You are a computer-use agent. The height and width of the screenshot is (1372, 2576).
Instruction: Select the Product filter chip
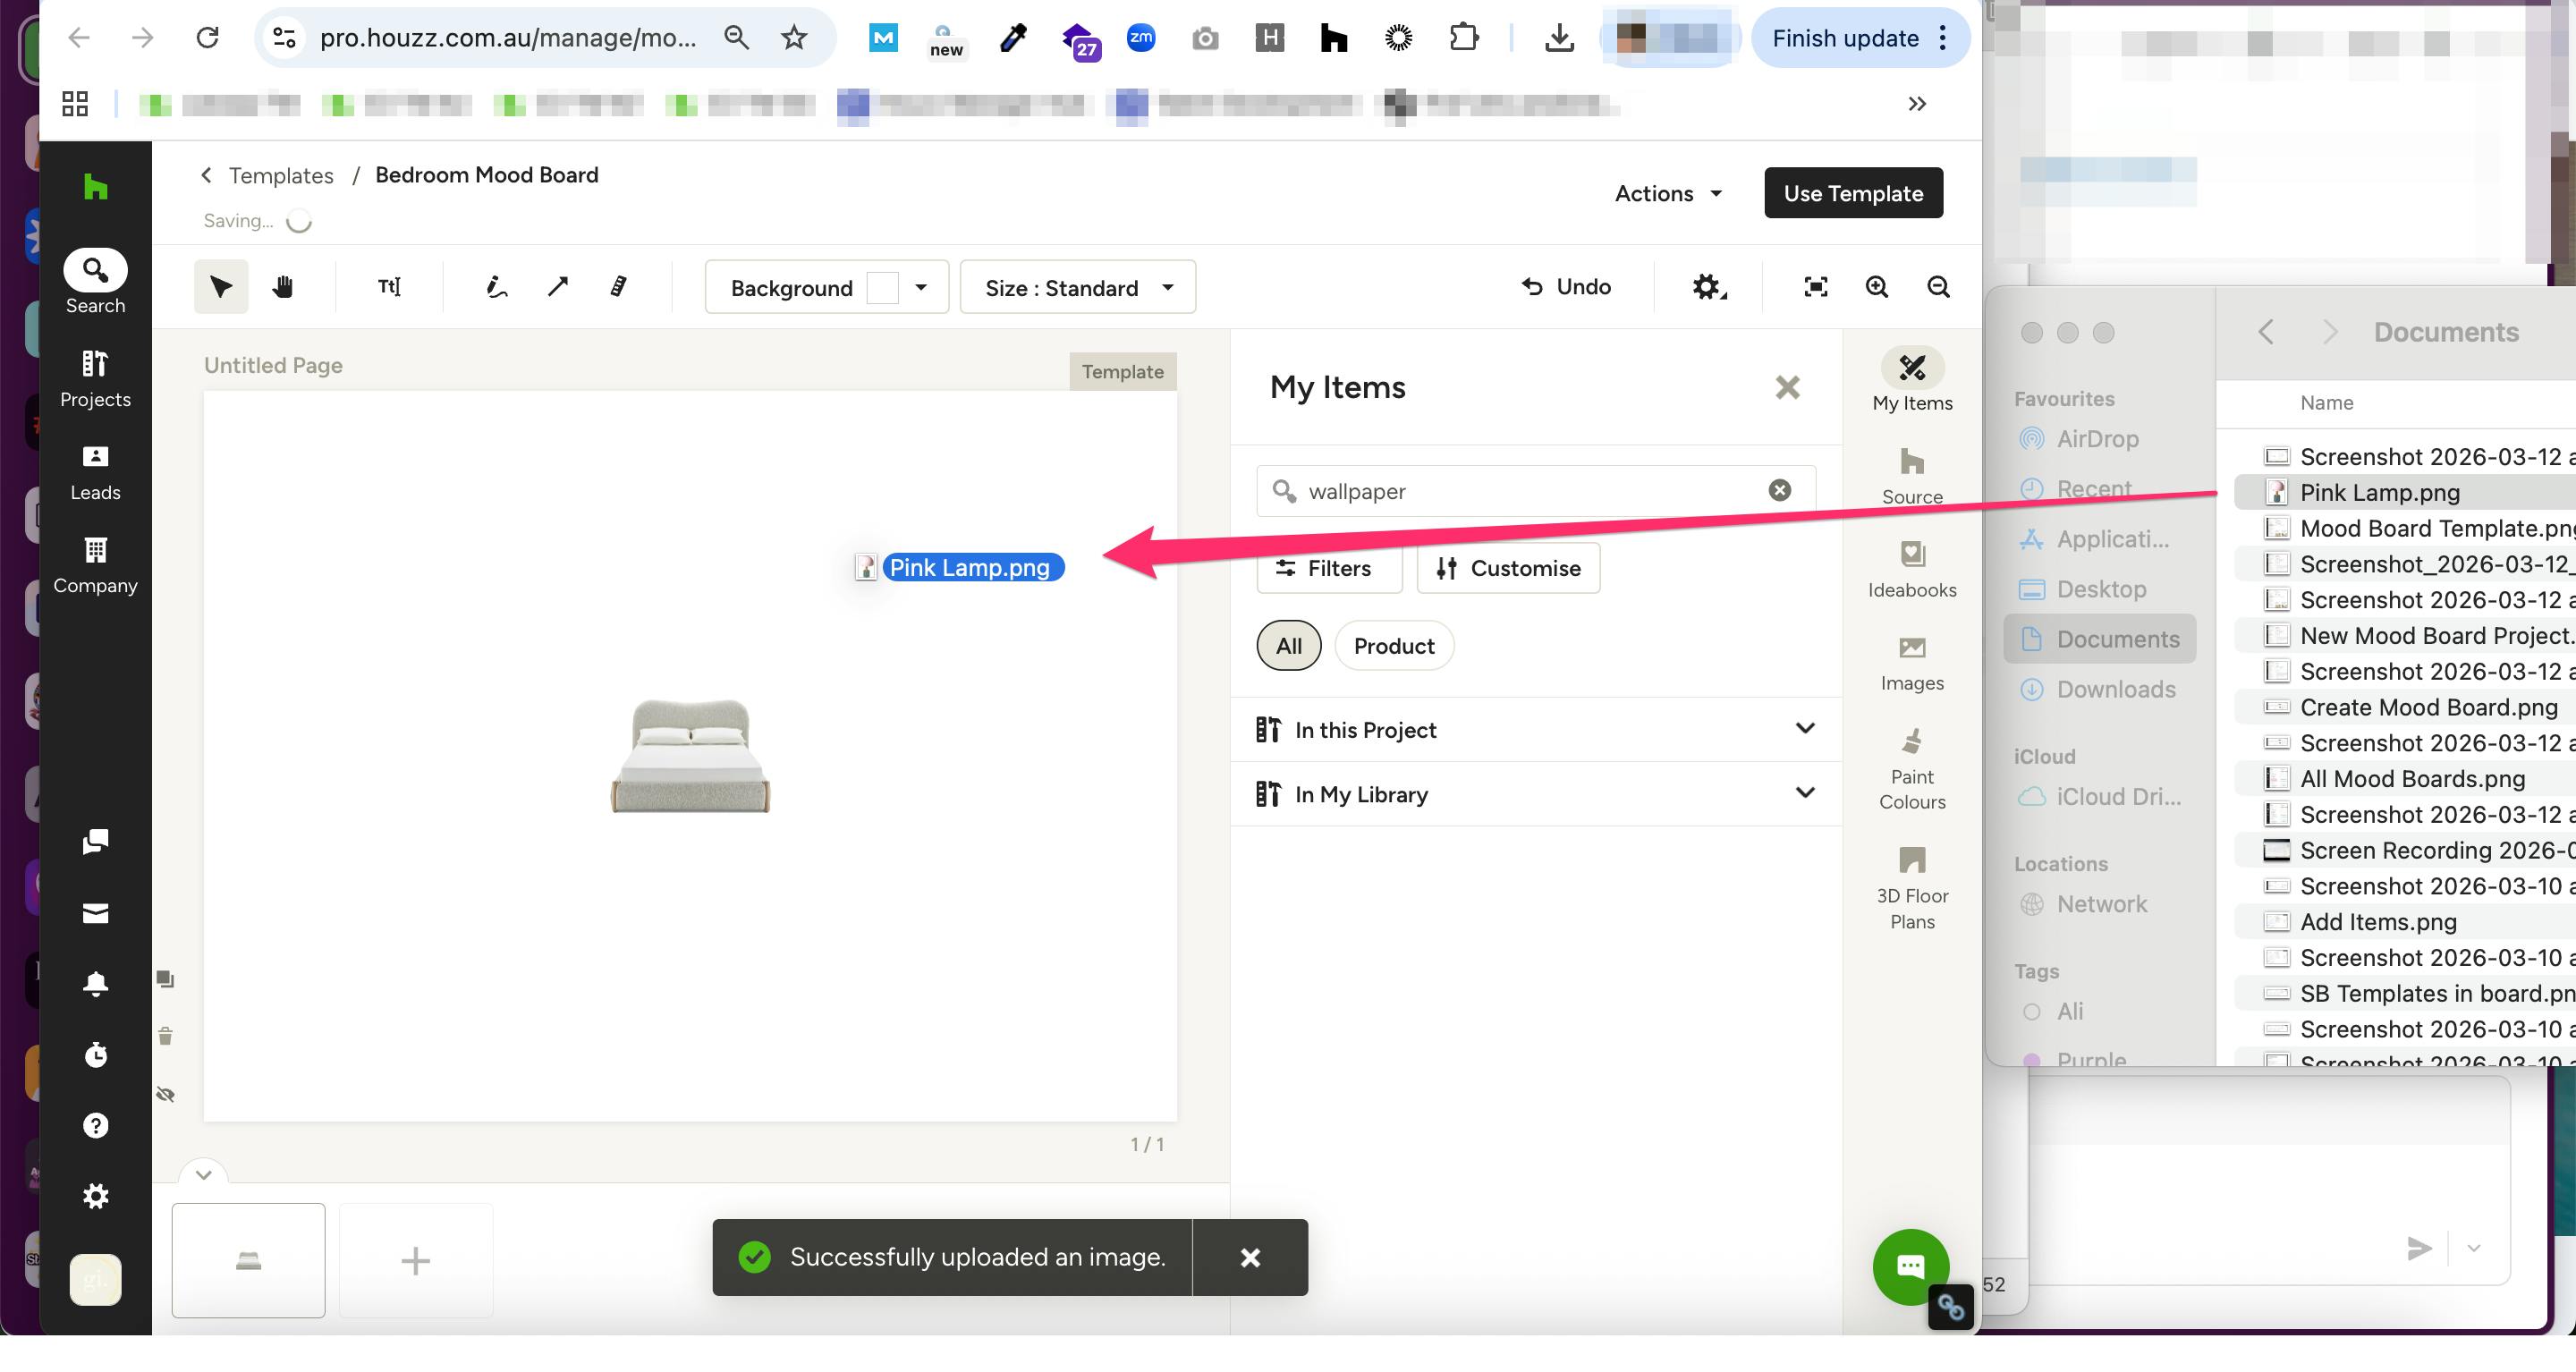1393,646
